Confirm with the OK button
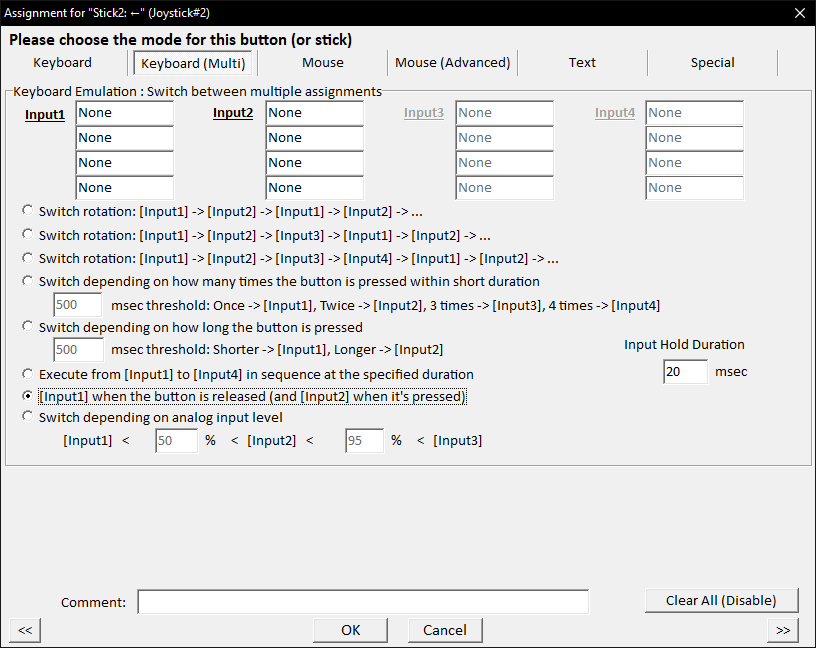 point(350,630)
